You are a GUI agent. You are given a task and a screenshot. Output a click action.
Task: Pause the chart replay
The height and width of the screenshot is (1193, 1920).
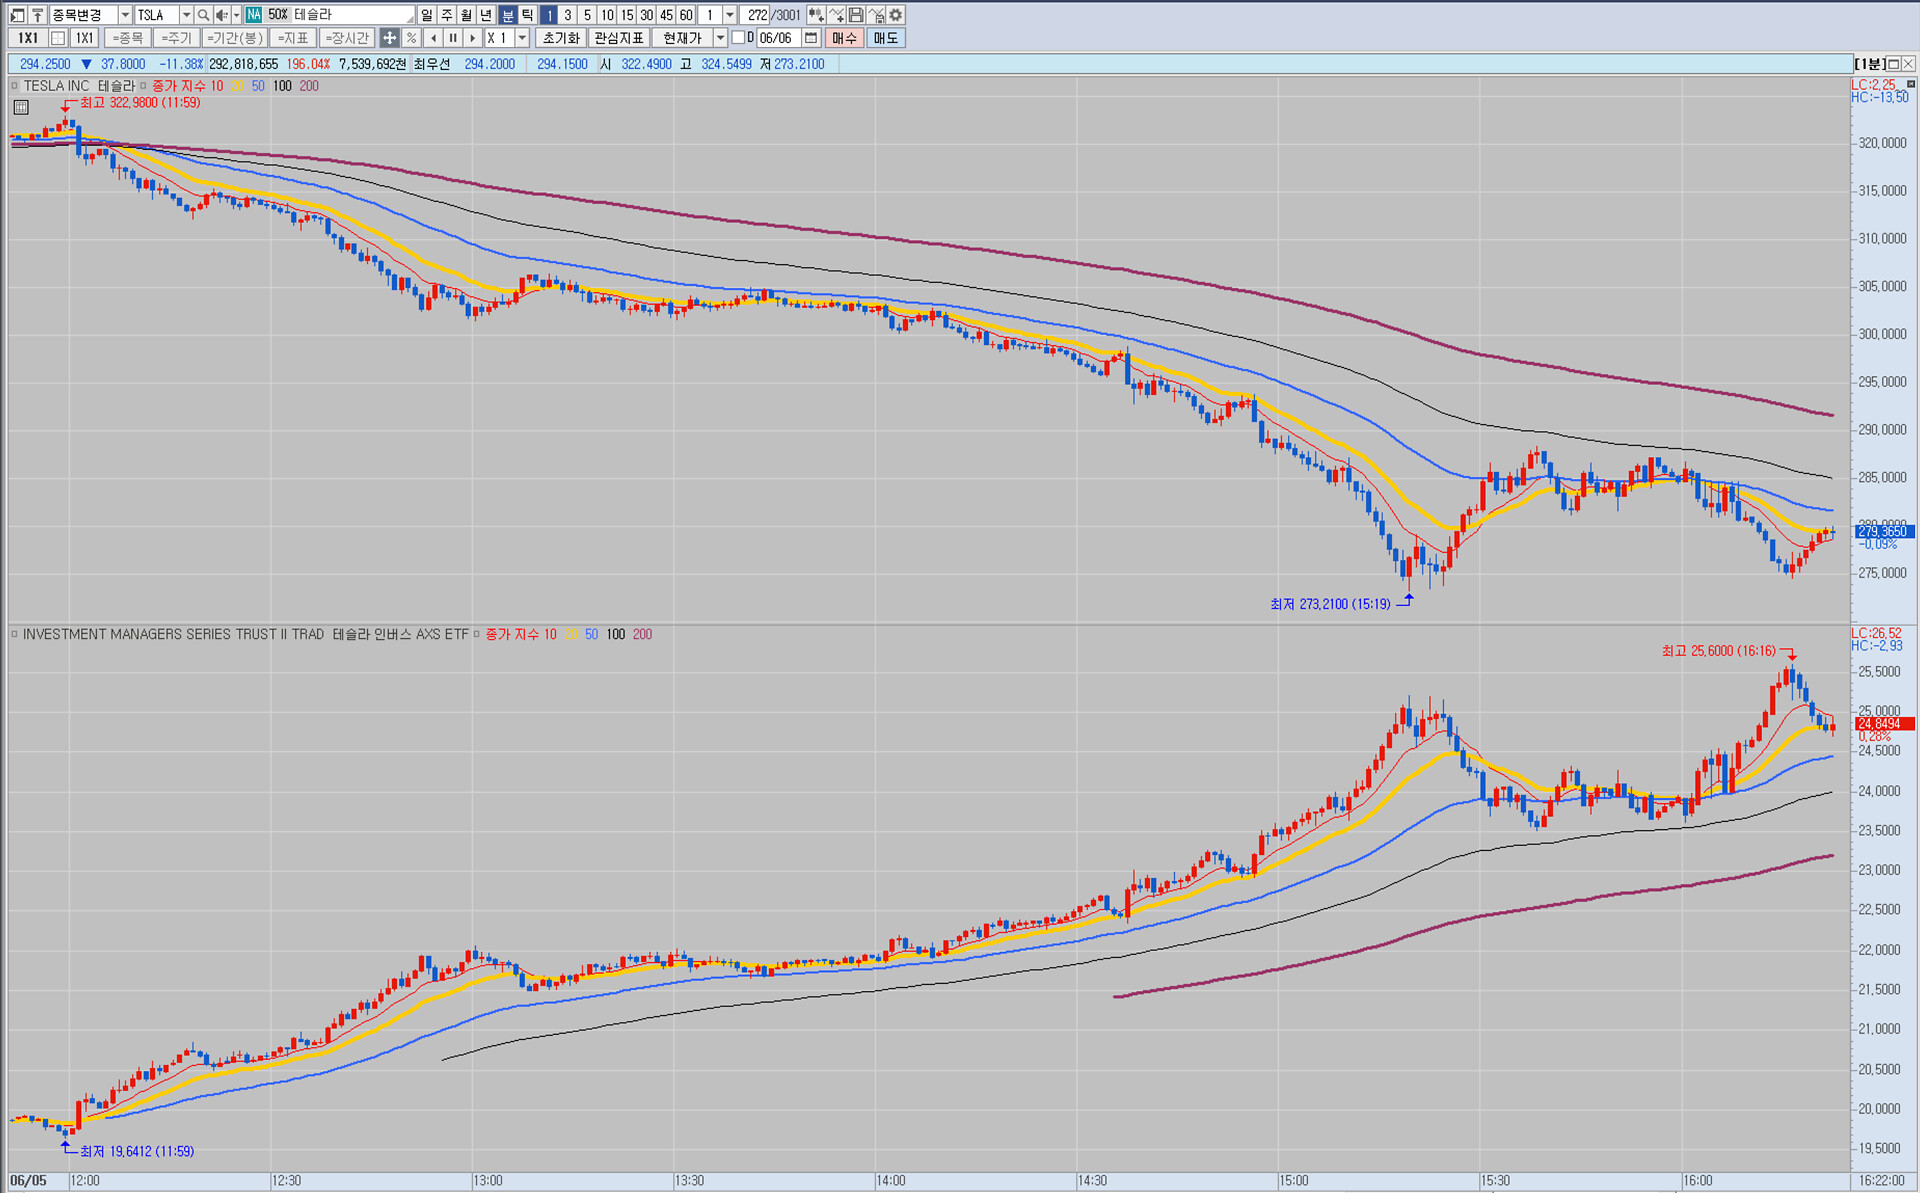tap(453, 38)
